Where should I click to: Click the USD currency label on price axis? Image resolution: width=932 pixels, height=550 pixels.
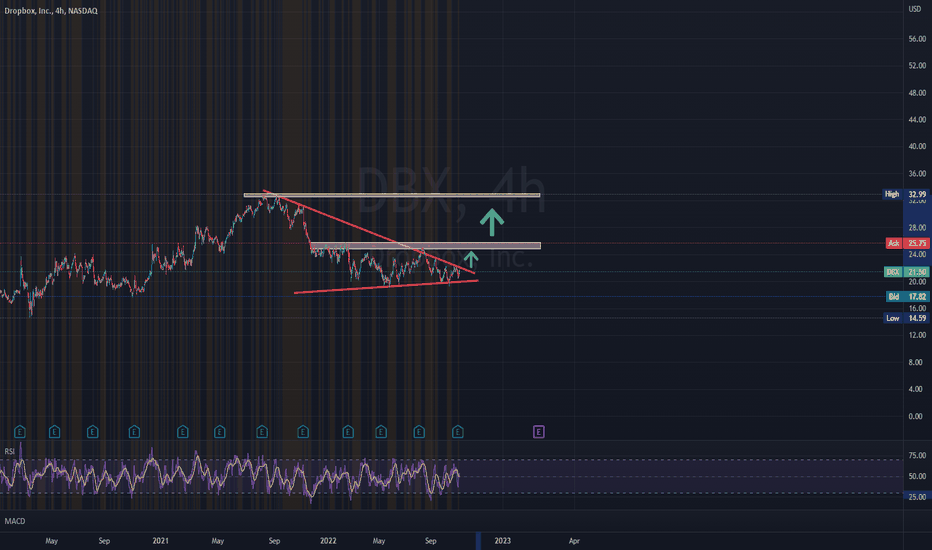click(914, 9)
